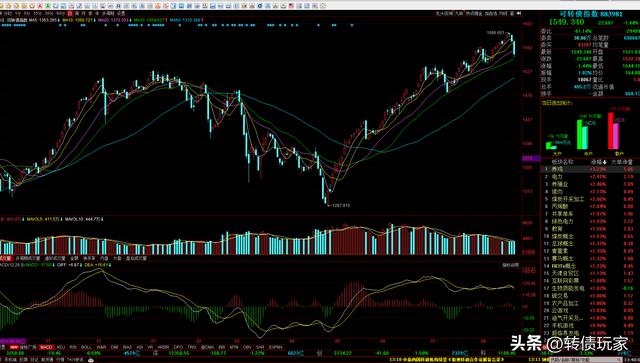Select the 电力 sector row
The height and width of the screenshot is (363, 640).
tap(590, 177)
